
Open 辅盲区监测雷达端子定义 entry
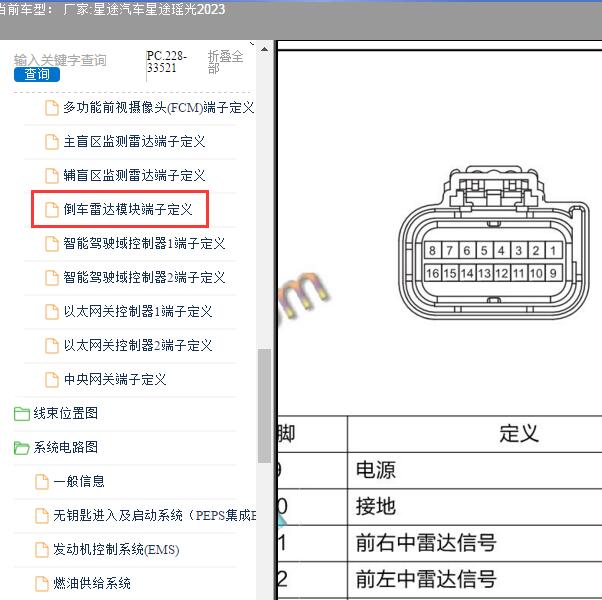tap(134, 175)
